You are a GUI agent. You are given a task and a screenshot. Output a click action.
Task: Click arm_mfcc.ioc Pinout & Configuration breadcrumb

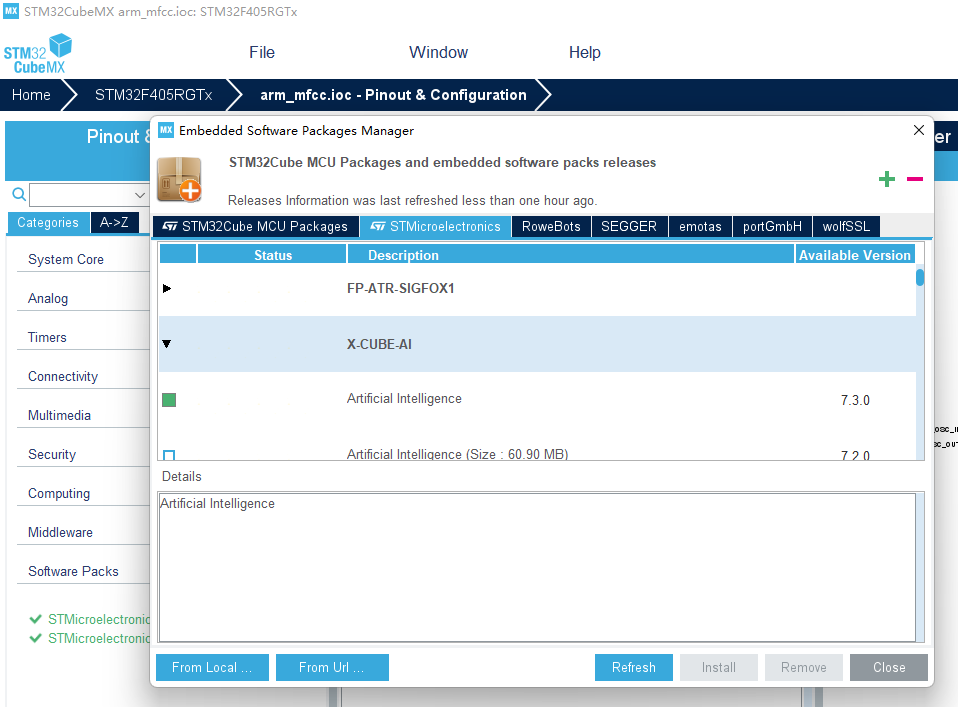click(x=393, y=95)
